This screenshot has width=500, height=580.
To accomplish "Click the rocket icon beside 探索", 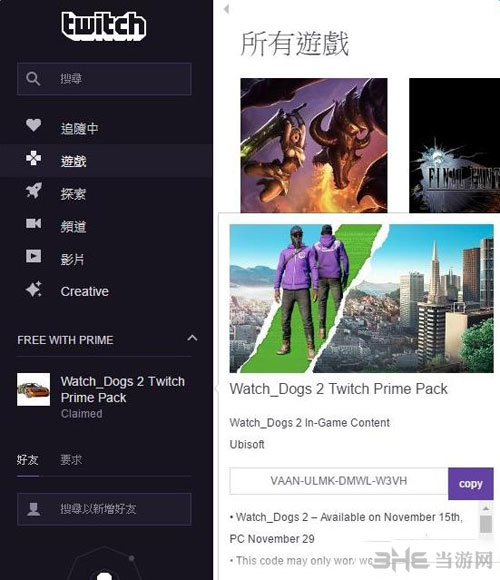I will [x=34, y=190].
